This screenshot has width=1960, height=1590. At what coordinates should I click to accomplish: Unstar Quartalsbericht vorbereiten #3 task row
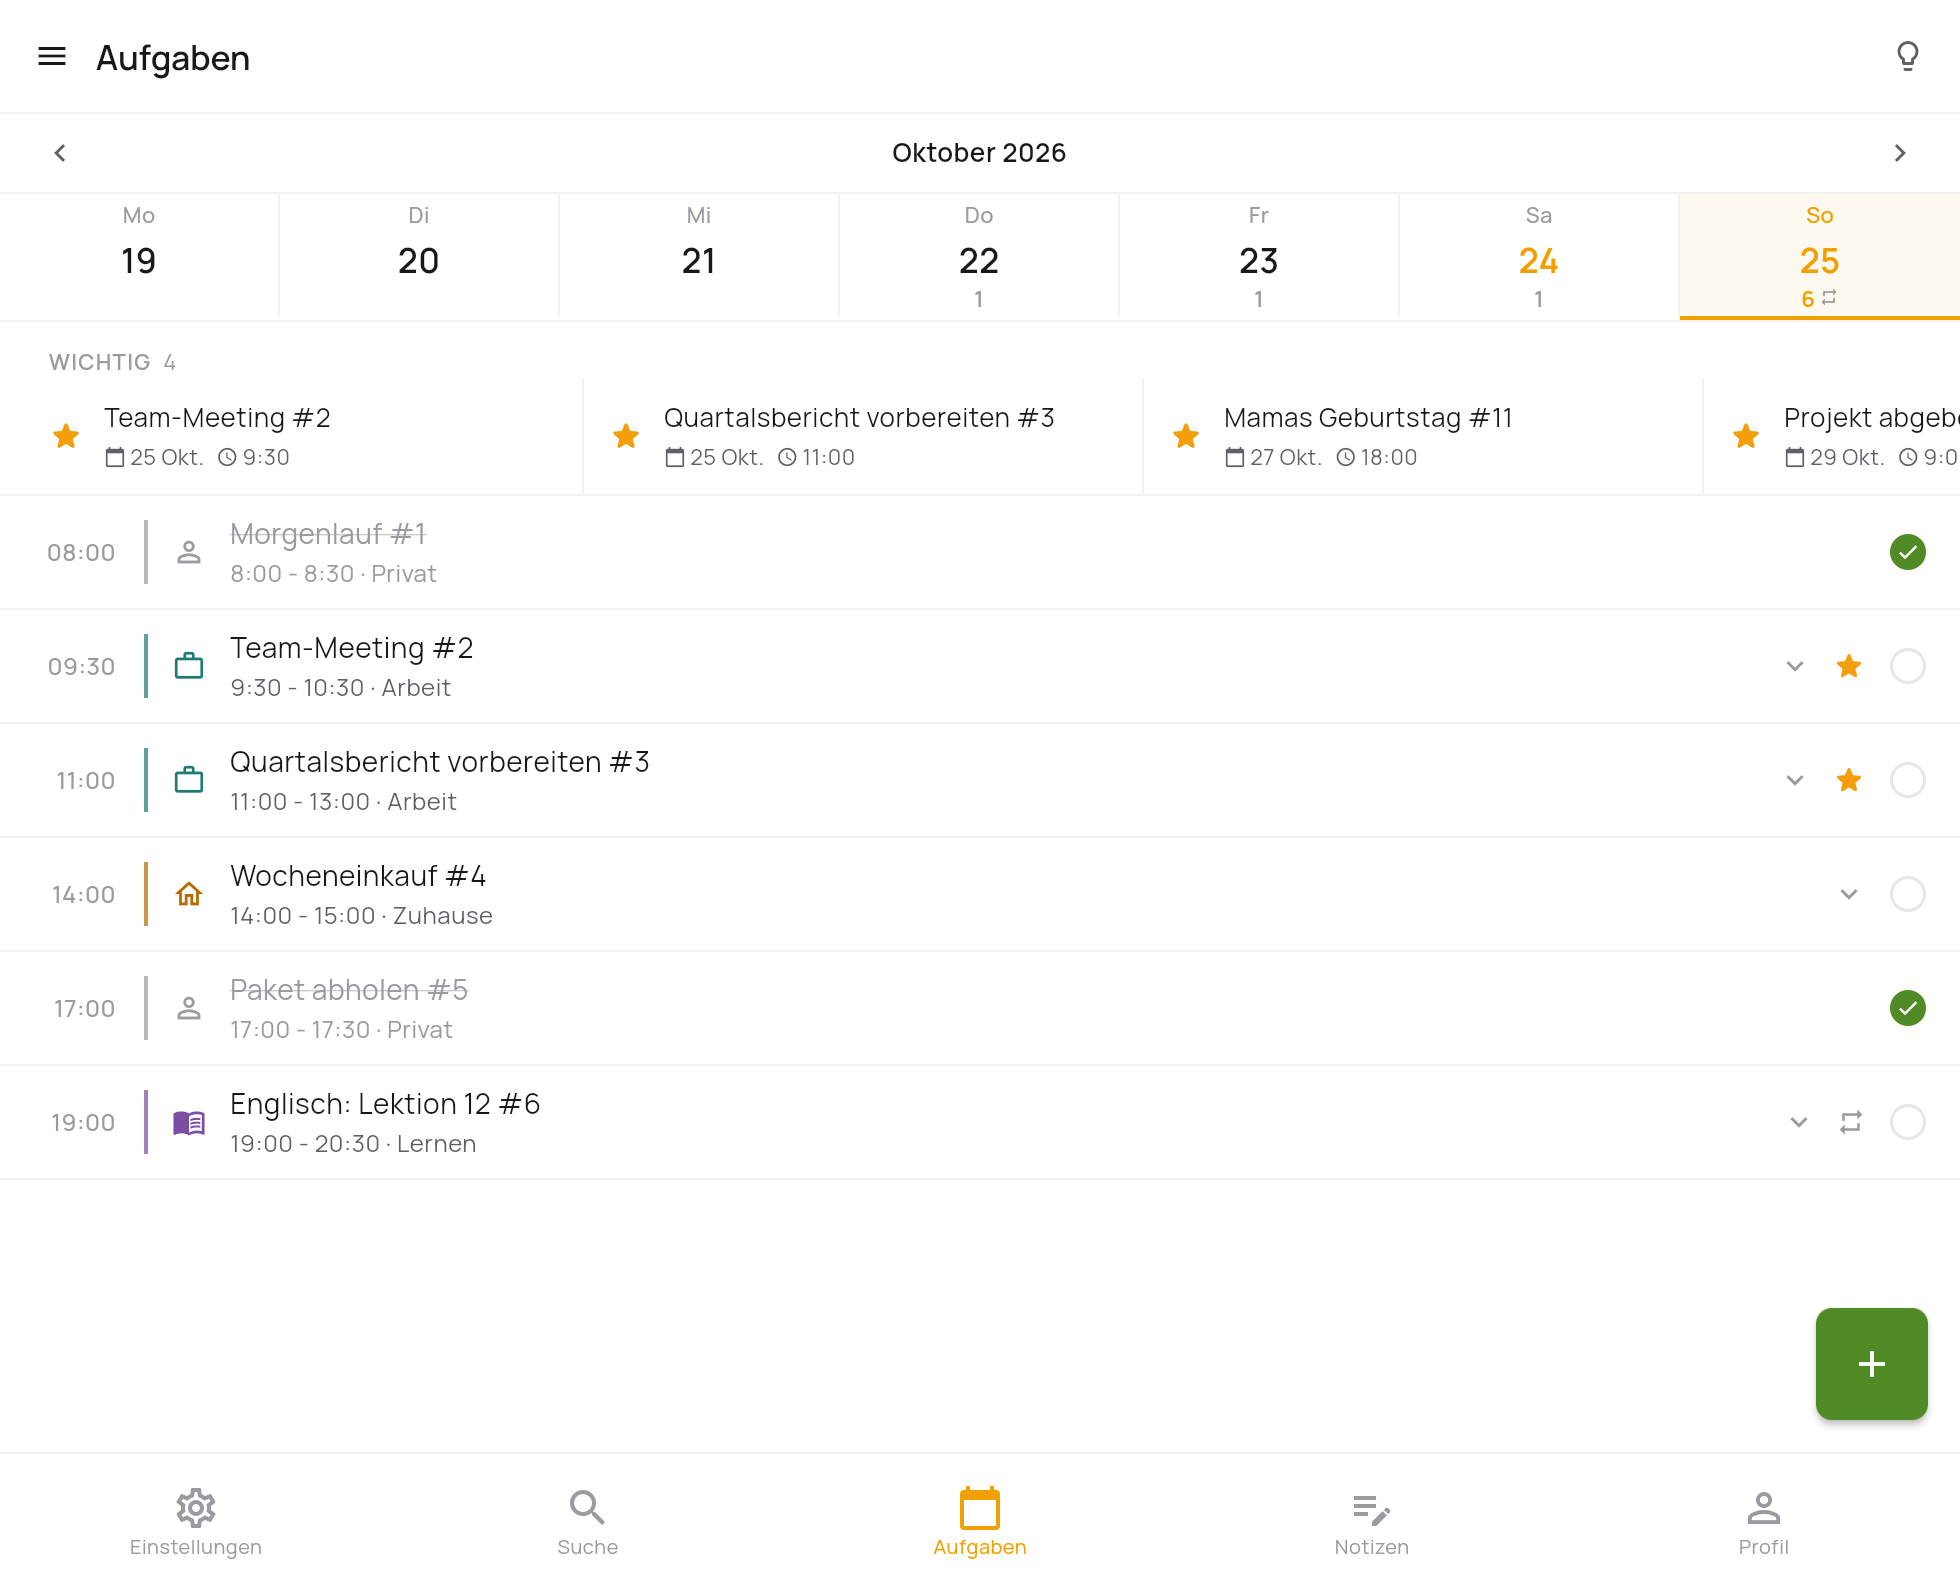[x=1849, y=780]
